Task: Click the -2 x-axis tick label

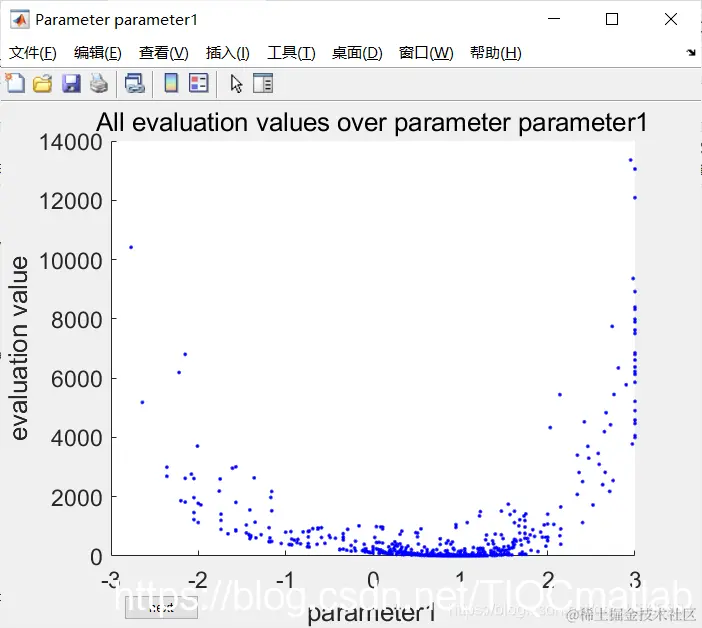Action: [198, 580]
